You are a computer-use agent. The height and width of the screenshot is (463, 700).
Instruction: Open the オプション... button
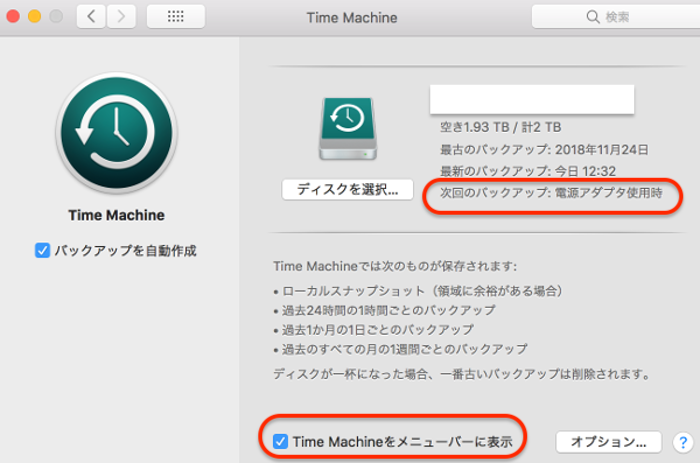[608, 442]
